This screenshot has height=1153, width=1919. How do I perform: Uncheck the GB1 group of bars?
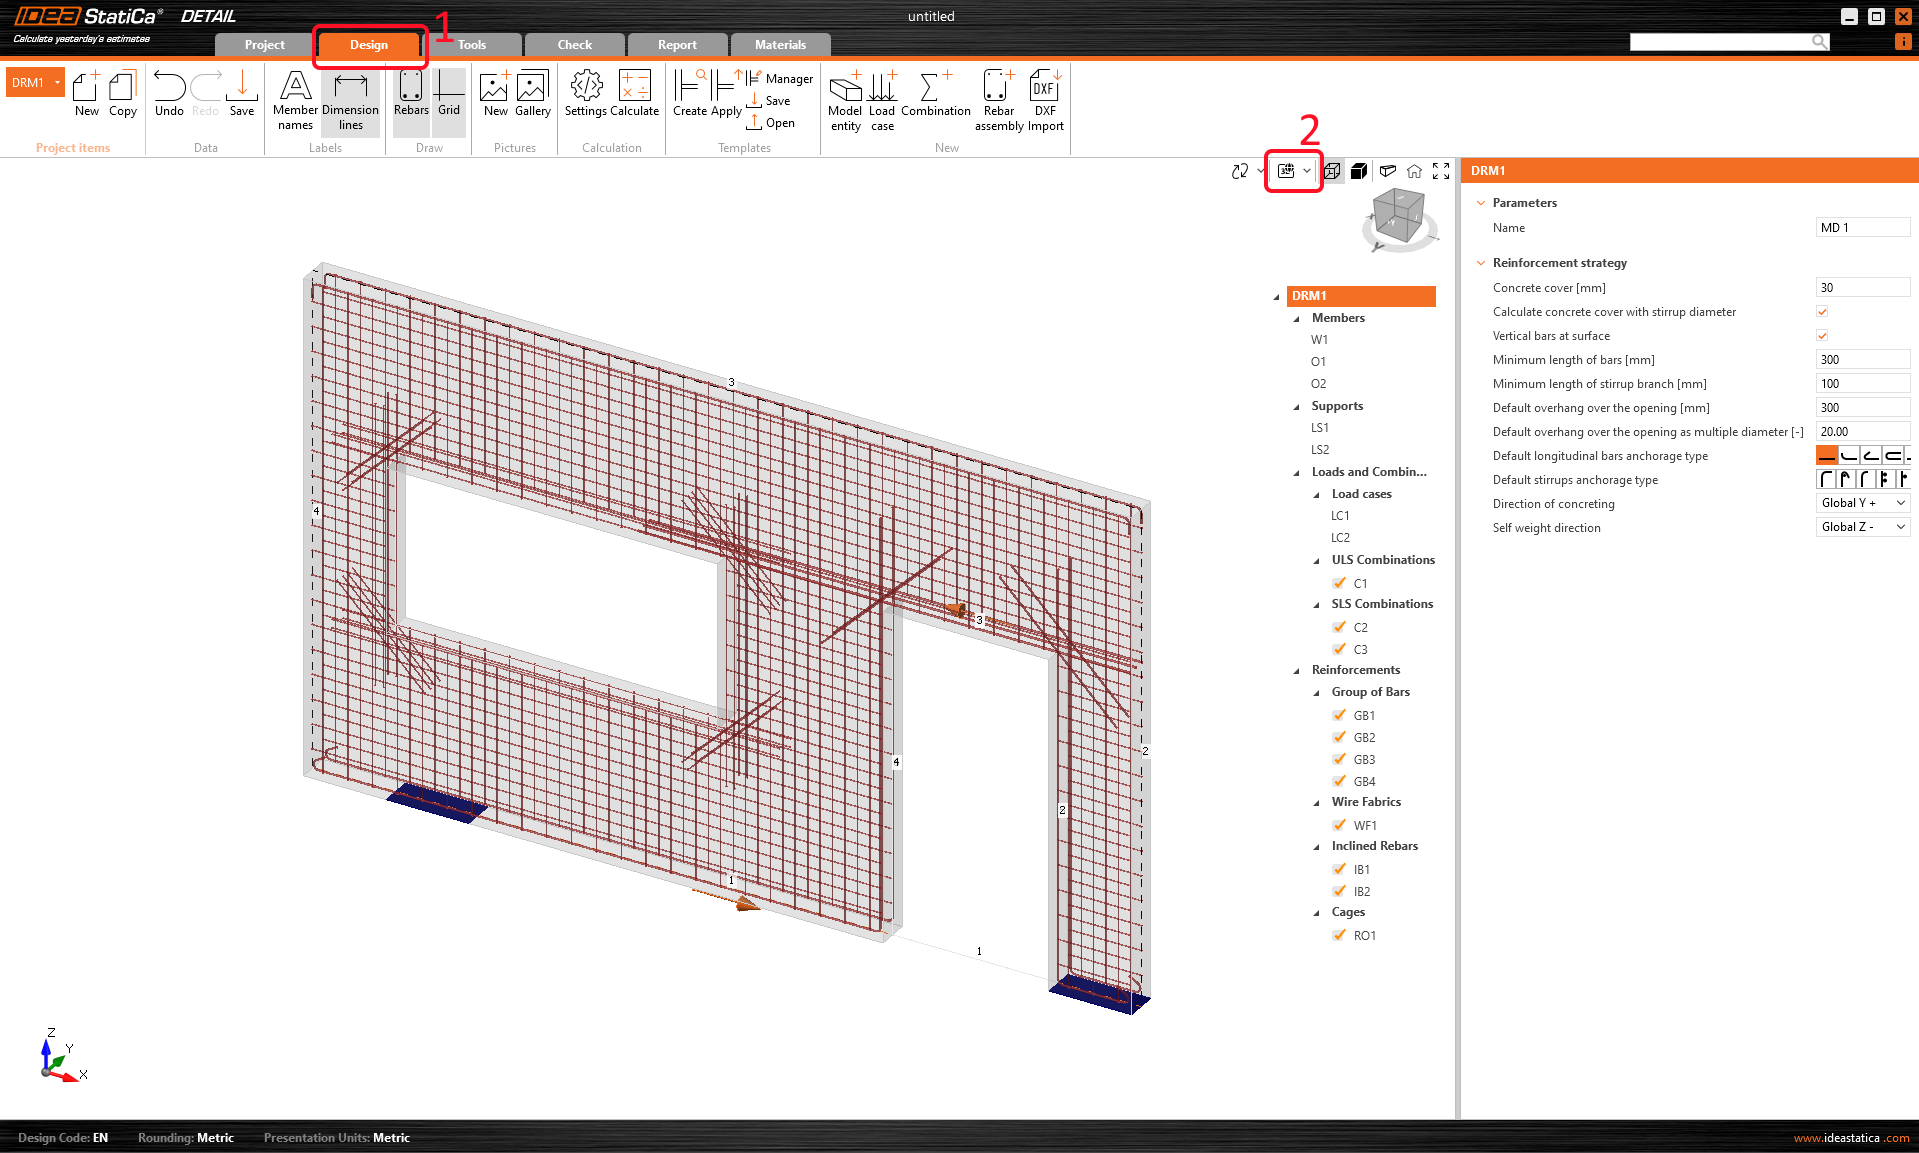tap(1339, 715)
